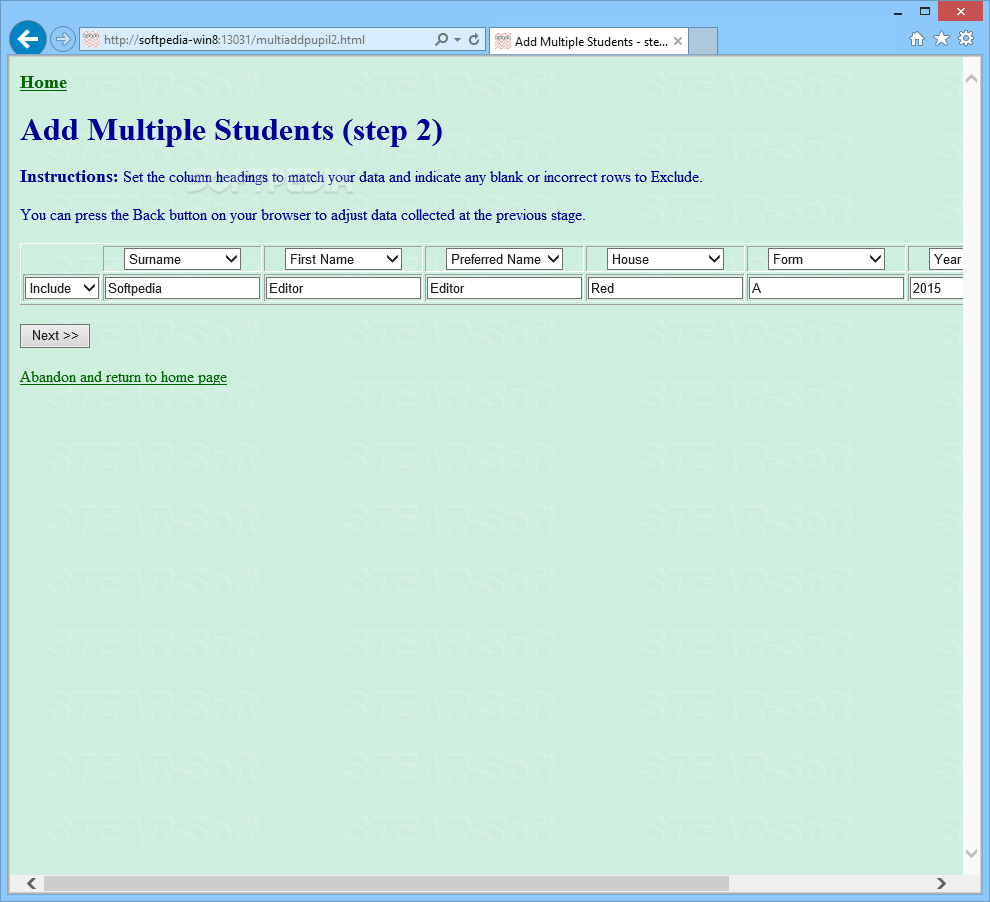Viewport: 990px width, 902px height.
Task: Open the Favorites star icon
Action: [x=941, y=39]
